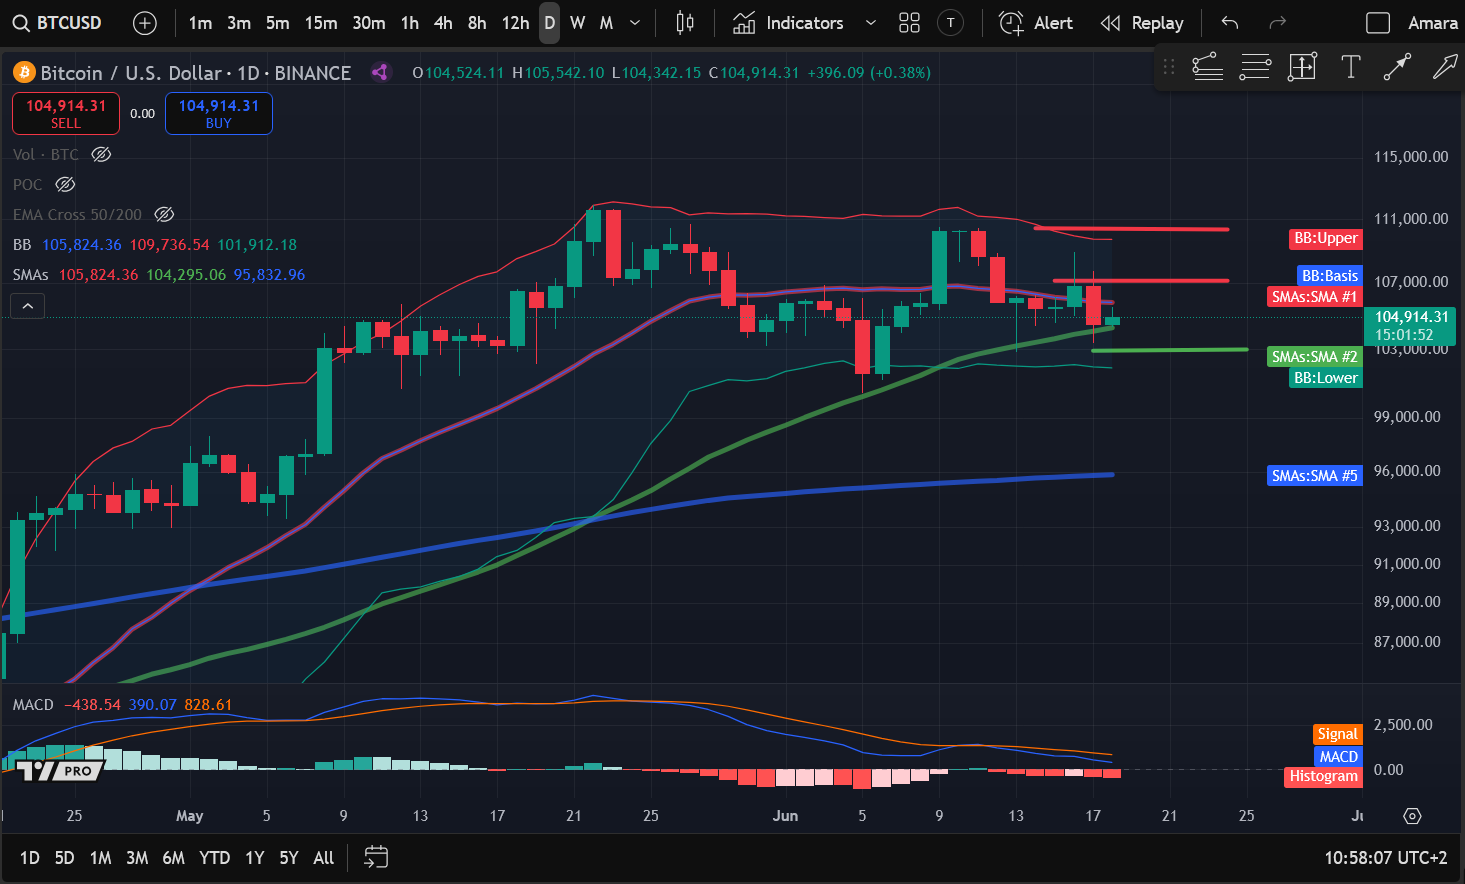Redo the chart action
1465x884 pixels.
pos(1277,23)
